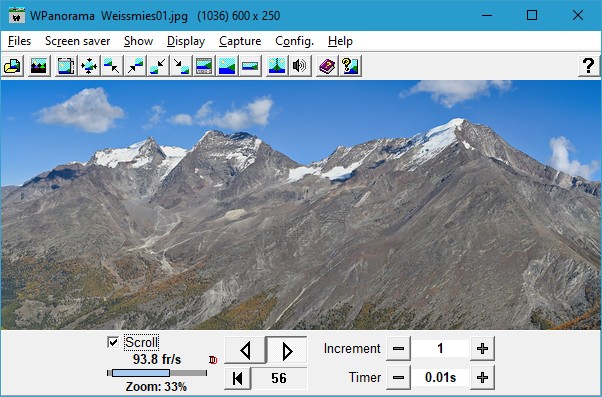Maximize the WPanorama window
The height and width of the screenshot is (397, 602).
(532, 15)
